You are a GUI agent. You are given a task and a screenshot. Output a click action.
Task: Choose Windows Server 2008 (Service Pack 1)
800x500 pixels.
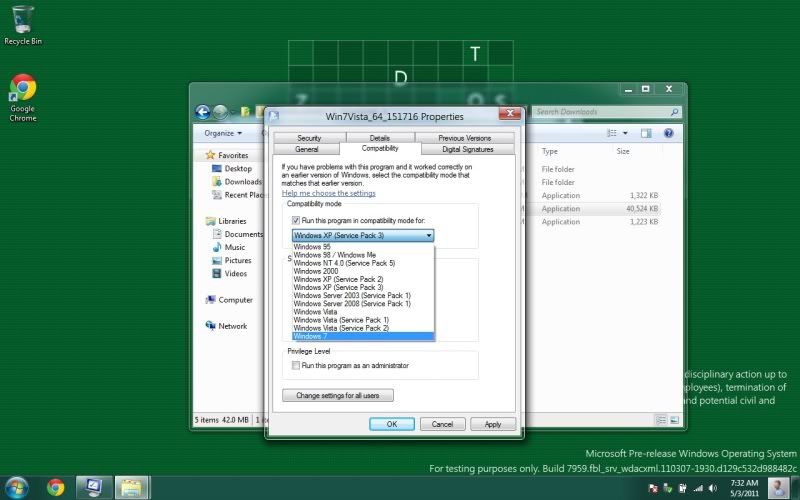tap(363, 304)
